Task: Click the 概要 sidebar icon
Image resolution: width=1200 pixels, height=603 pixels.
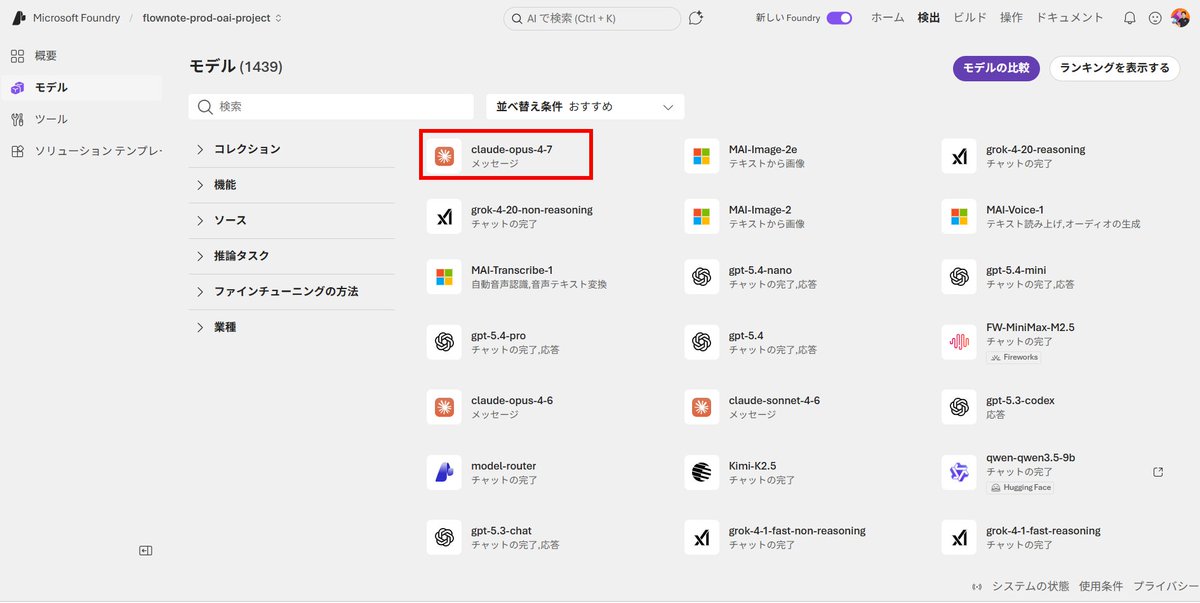Action: coord(17,56)
